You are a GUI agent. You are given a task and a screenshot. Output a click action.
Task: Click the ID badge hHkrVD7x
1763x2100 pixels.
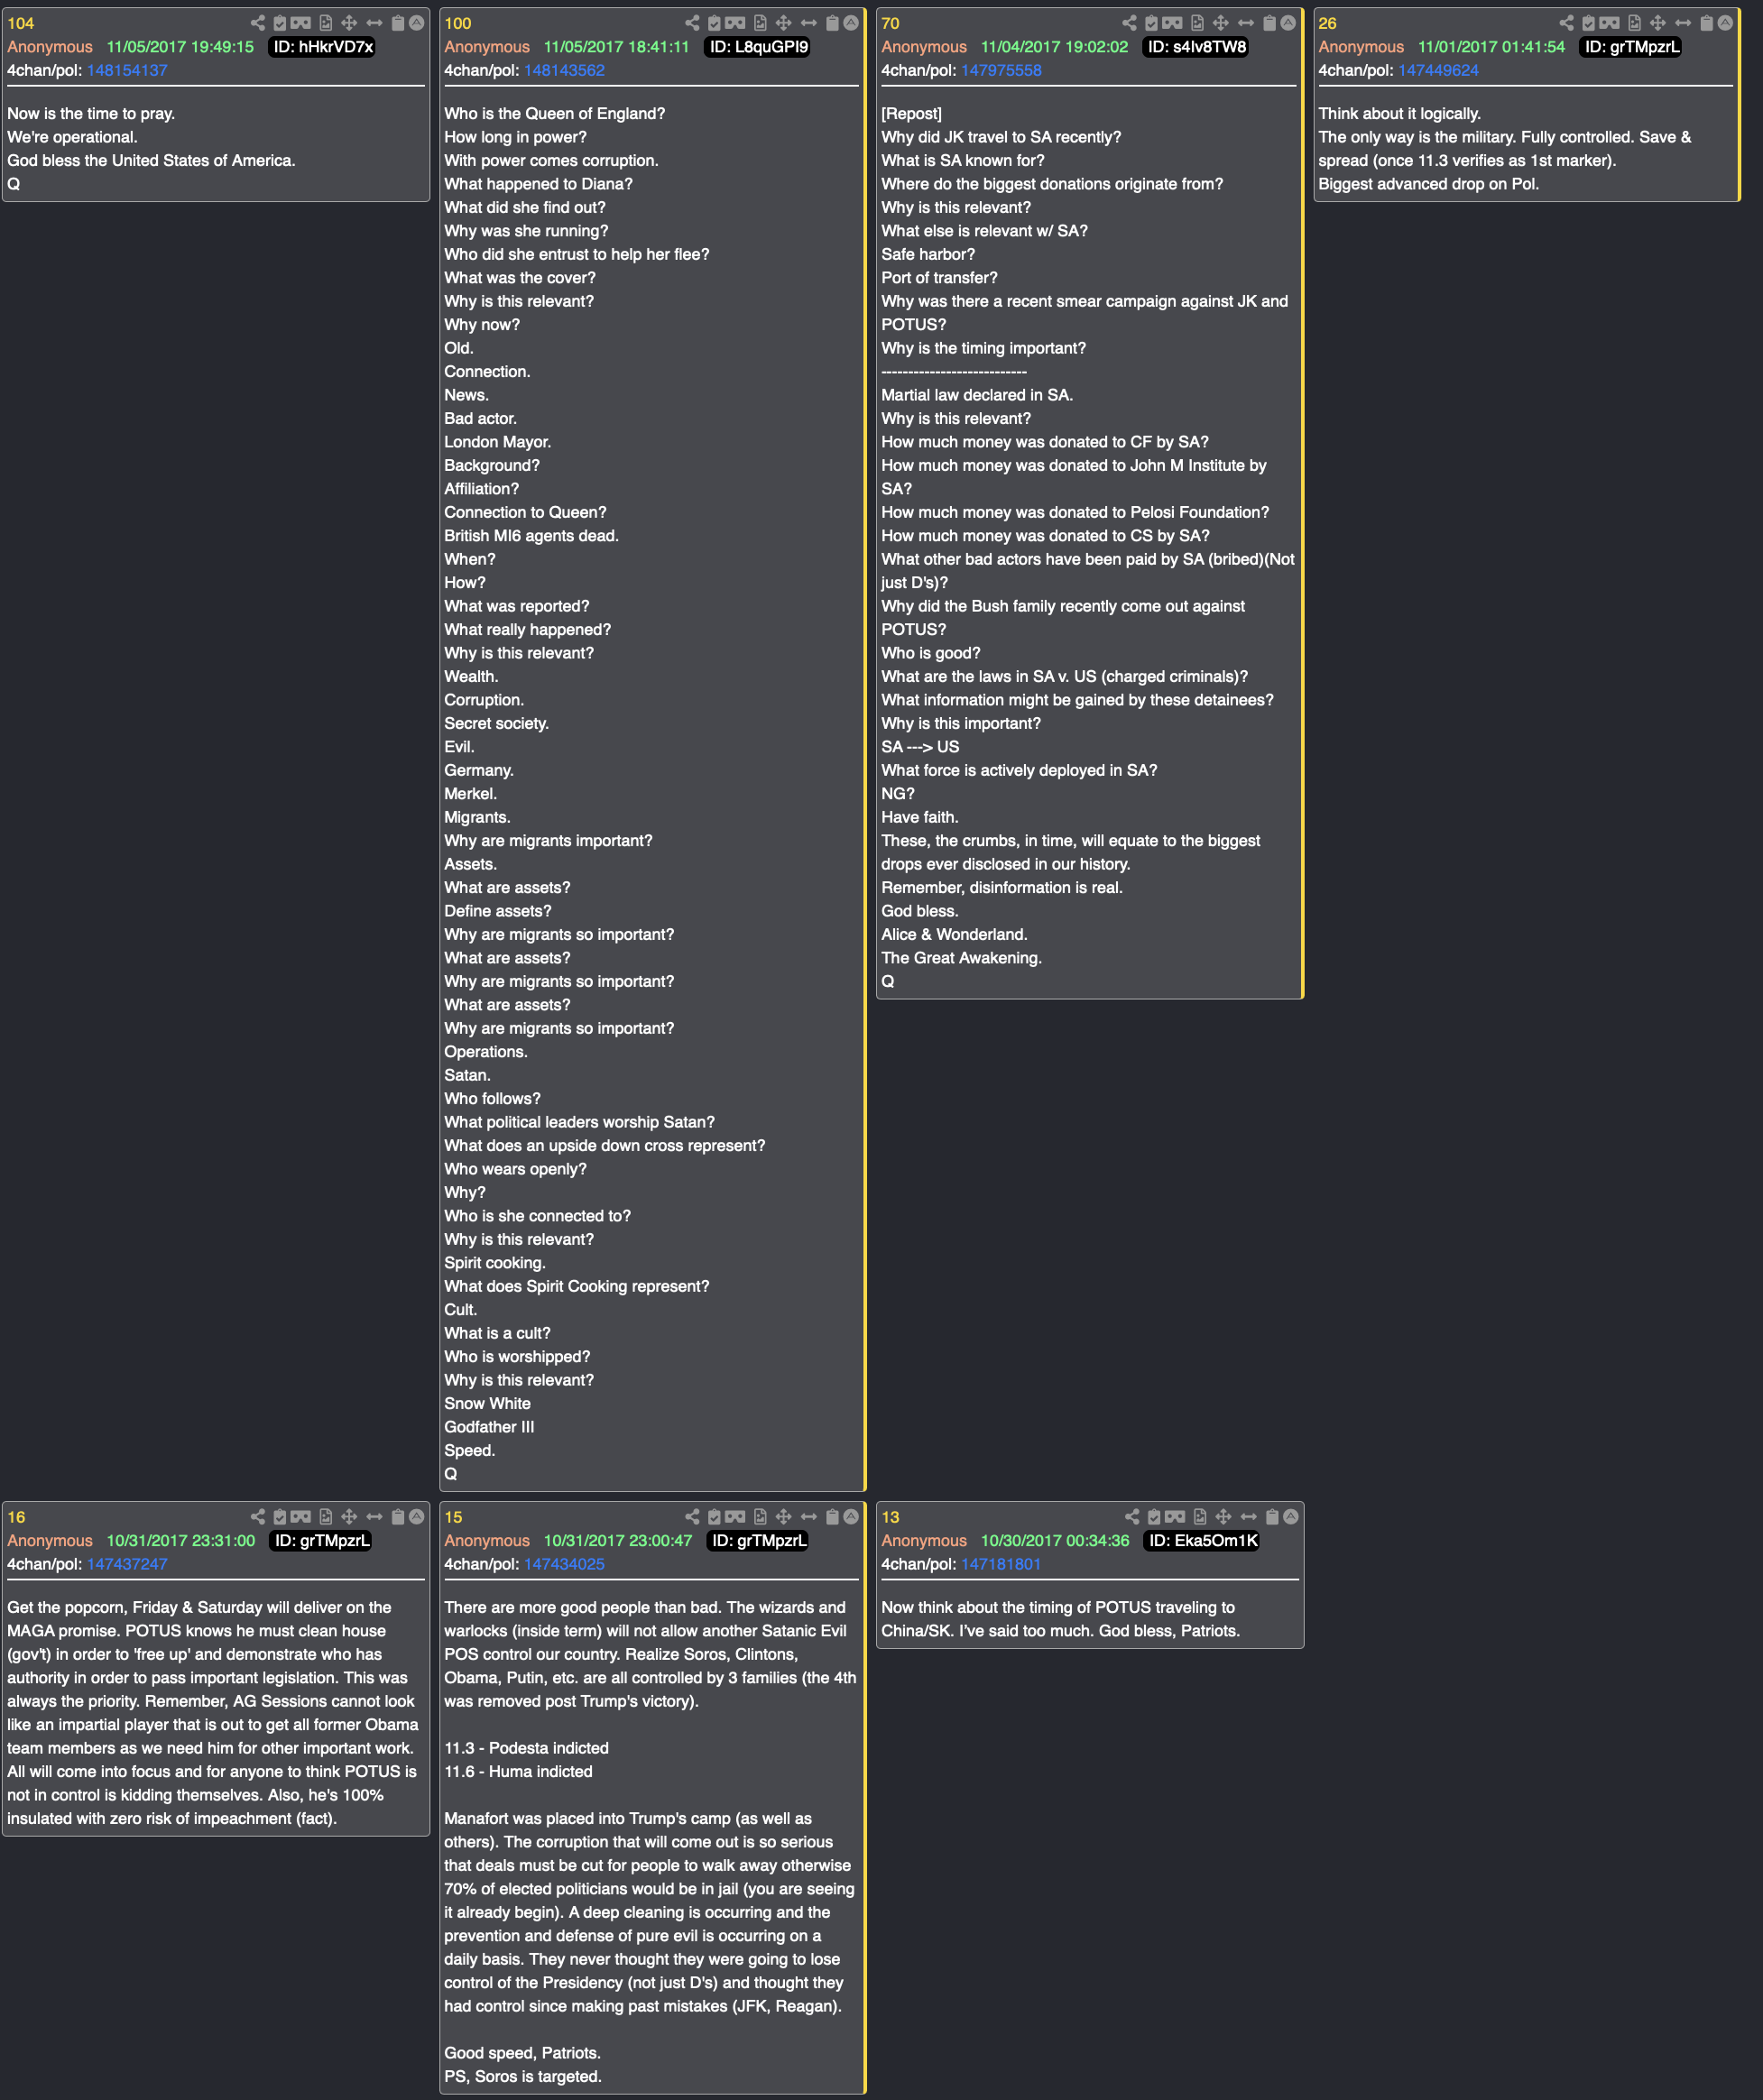(x=322, y=47)
